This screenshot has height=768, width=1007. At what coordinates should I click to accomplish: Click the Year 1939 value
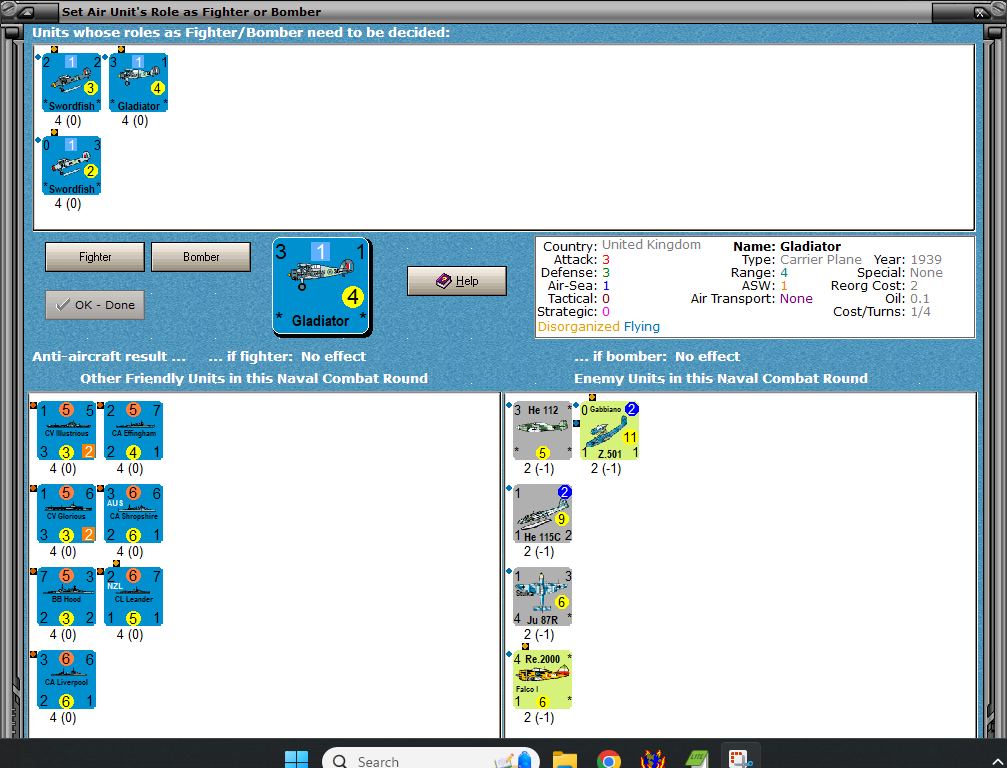pos(926,259)
